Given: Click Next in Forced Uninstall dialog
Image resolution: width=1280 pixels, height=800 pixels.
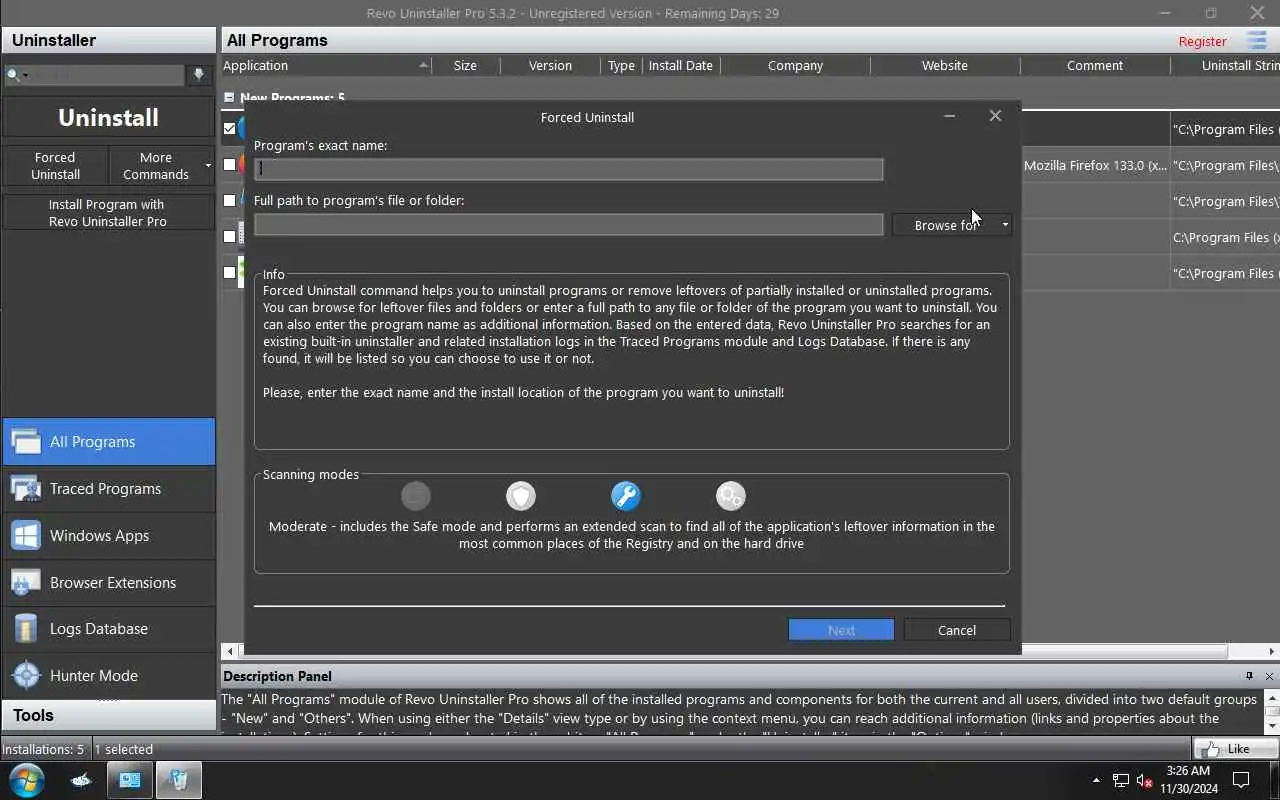Looking at the screenshot, I should coord(841,630).
